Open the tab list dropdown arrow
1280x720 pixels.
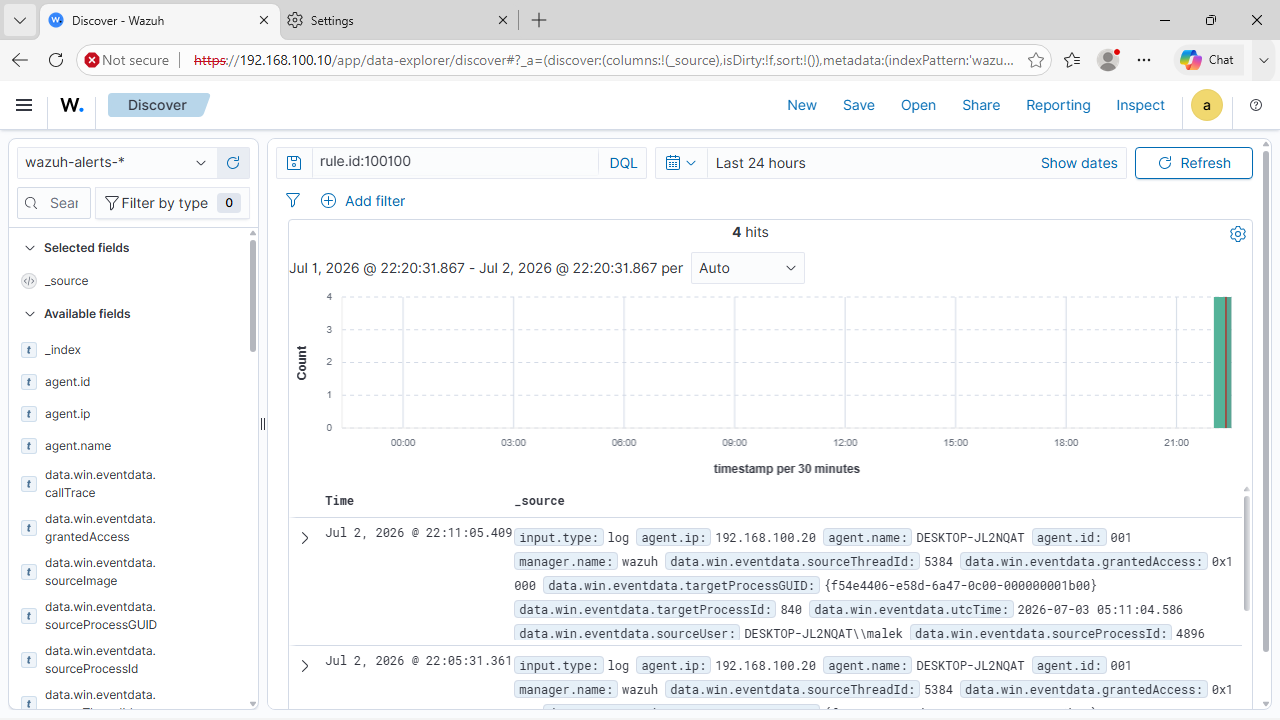pos(19,20)
